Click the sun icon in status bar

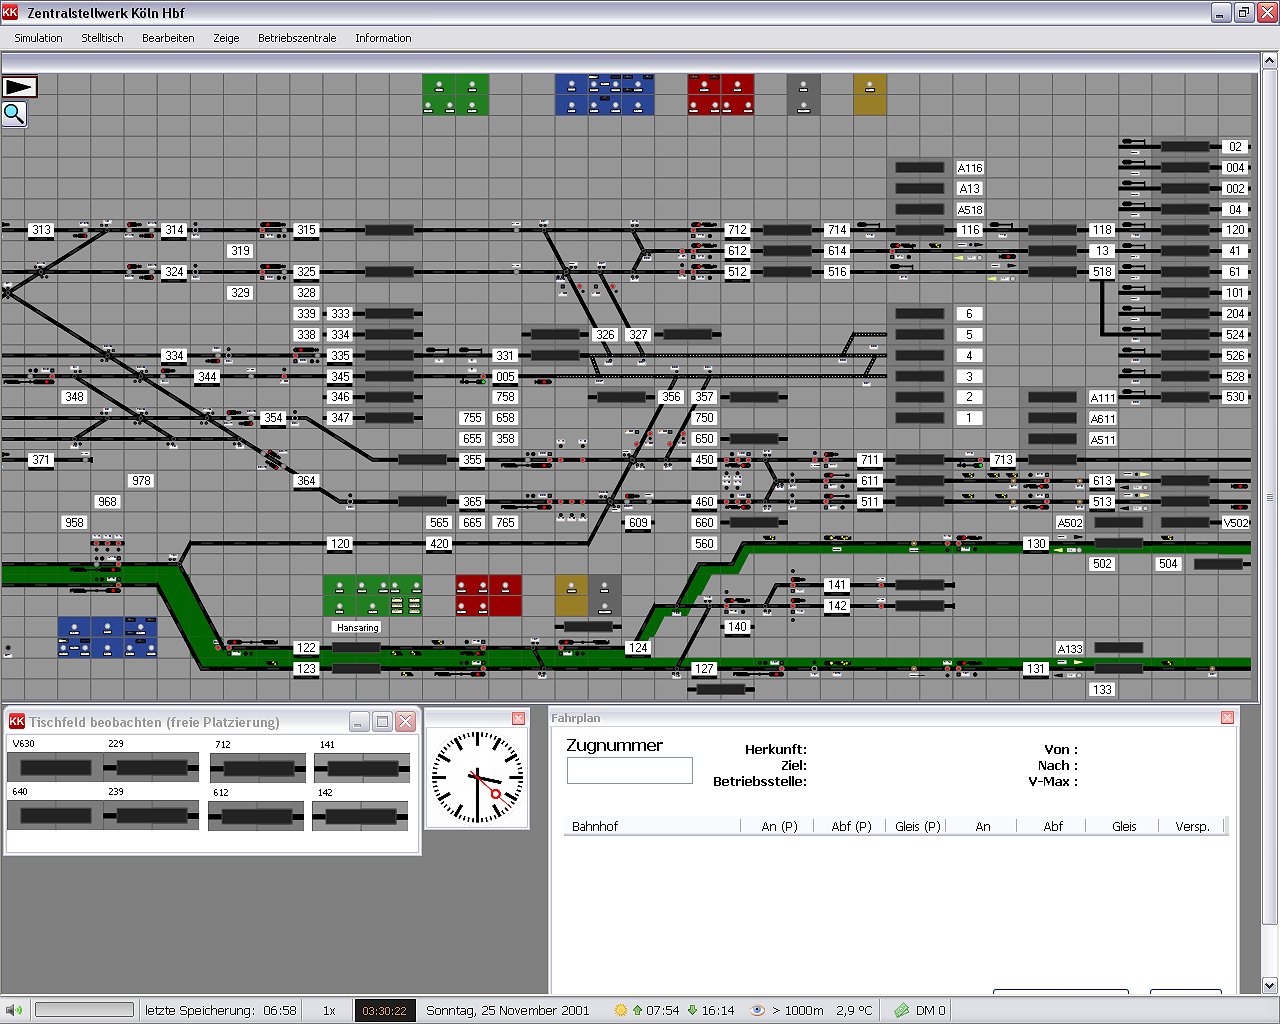coord(620,1010)
